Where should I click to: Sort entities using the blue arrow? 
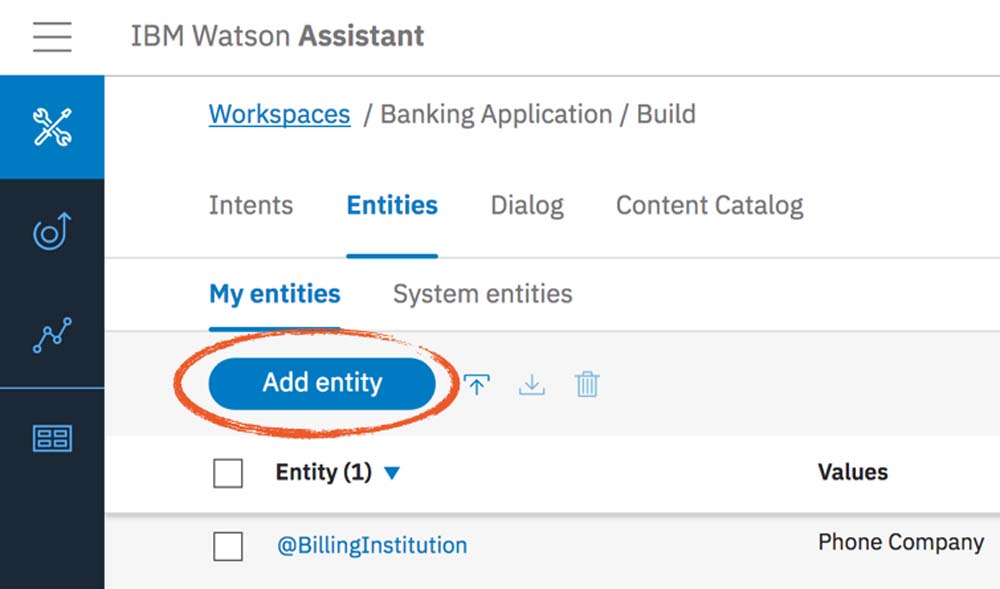[x=392, y=473]
